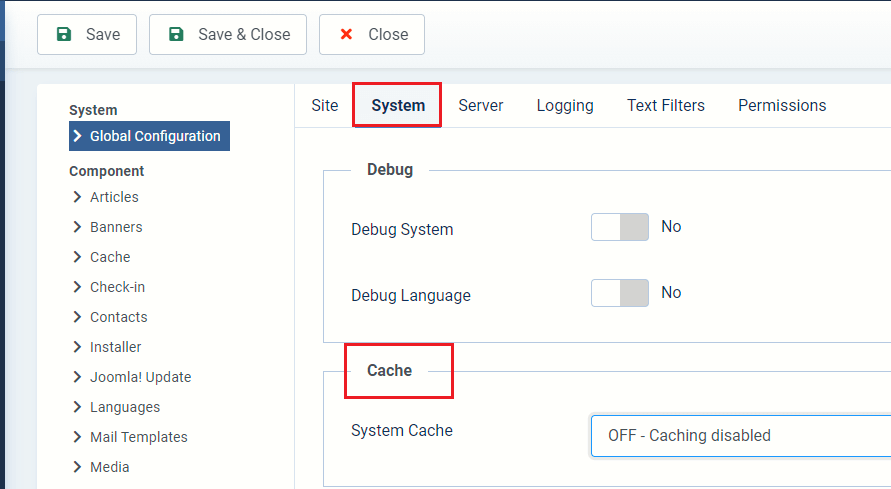This screenshot has width=891, height=489.
Task: Open the Permissions tab
Action: (x=782, y=105)
